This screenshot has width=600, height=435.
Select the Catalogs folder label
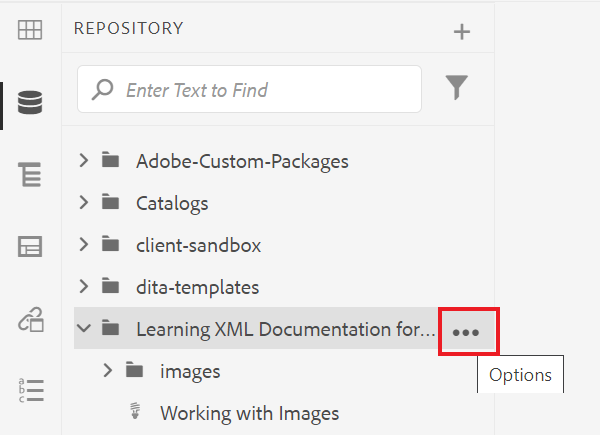coord(172,203)
